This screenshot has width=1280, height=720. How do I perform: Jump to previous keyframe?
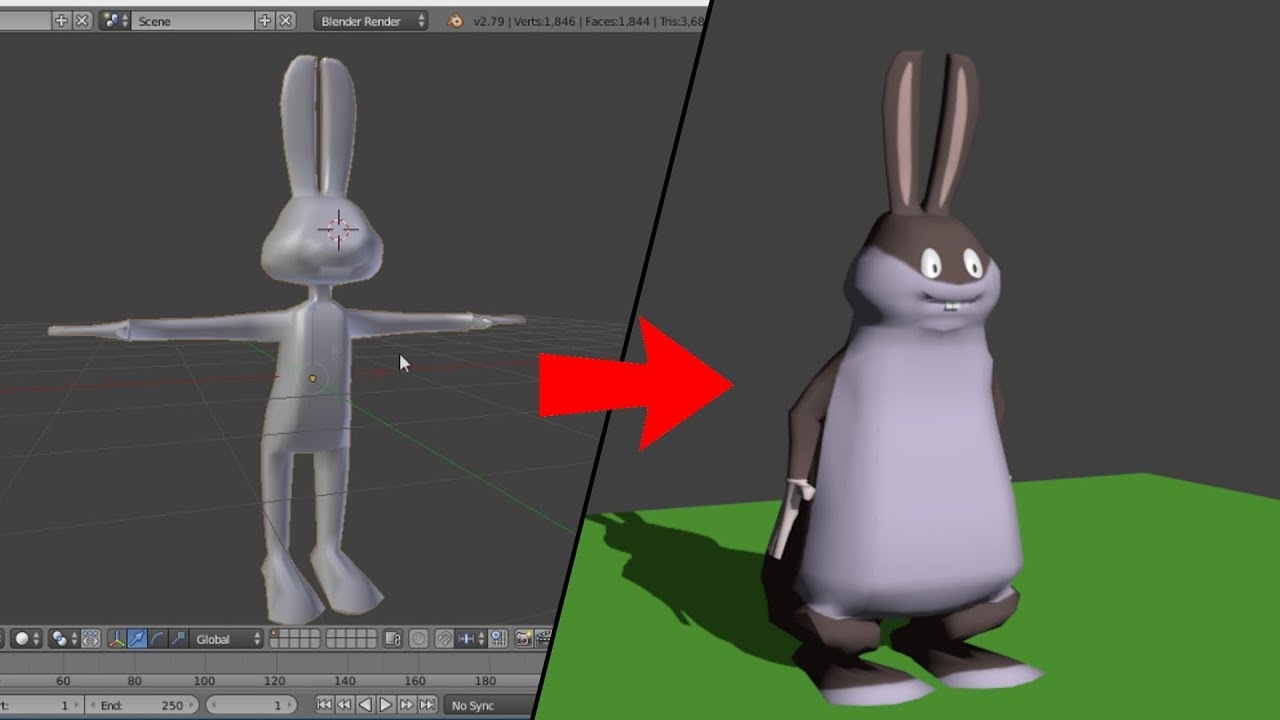[345, 705]
